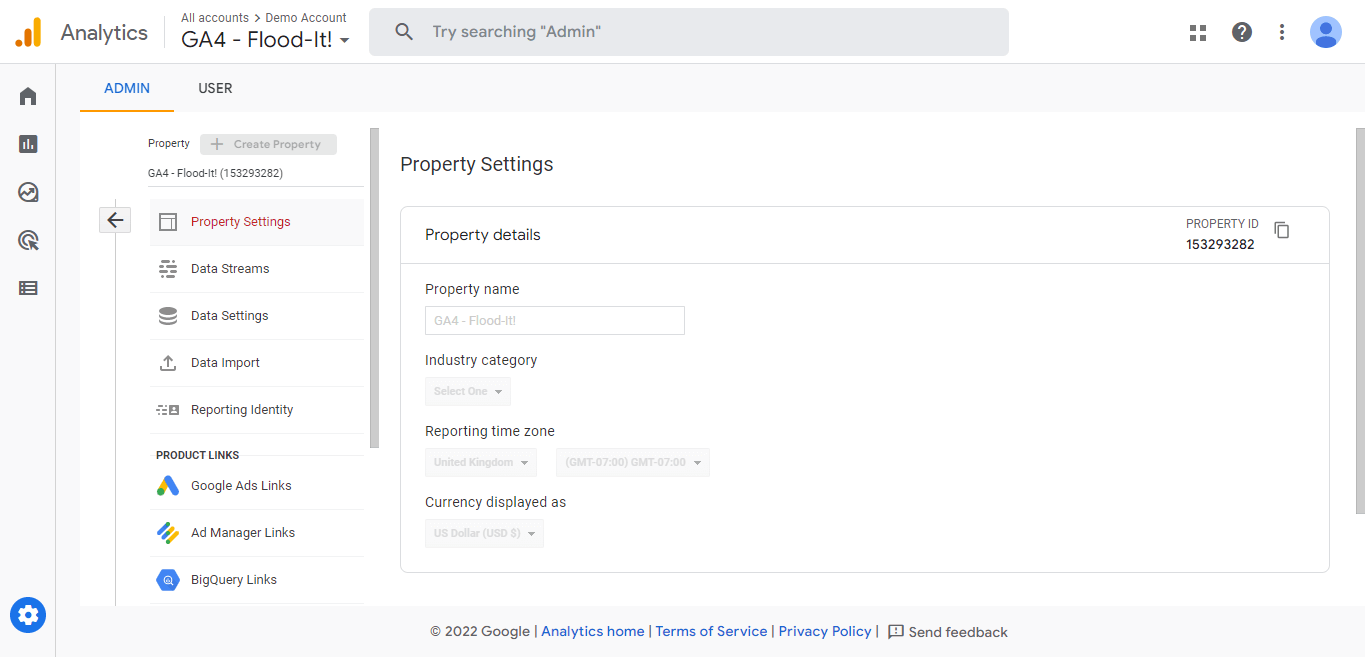Screen dimensions: 1365x657
Task: Select Ad Manager Links menu item
Action: 257,533
